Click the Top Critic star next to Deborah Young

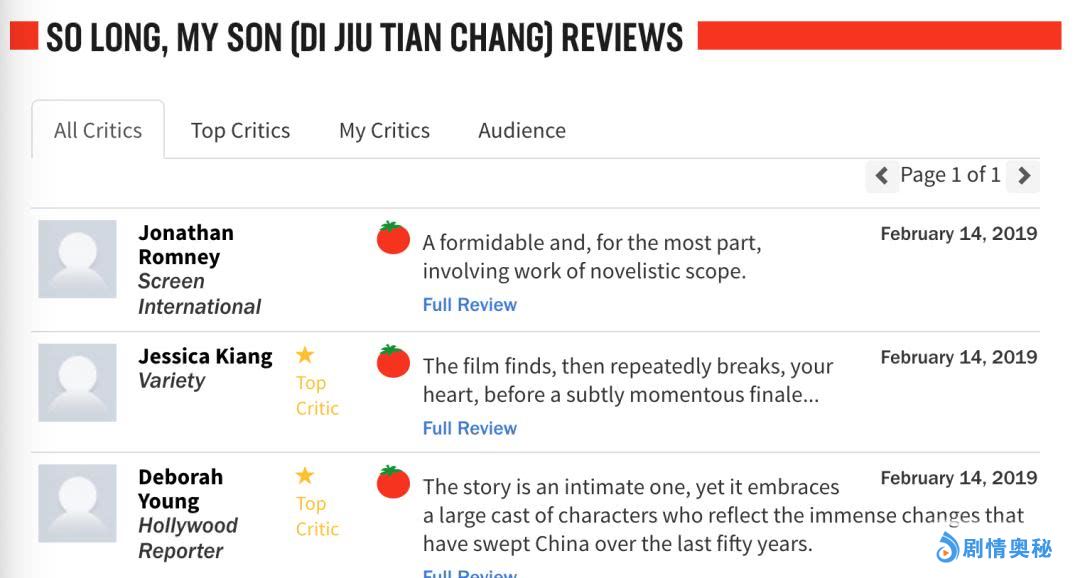click(305, 476)
